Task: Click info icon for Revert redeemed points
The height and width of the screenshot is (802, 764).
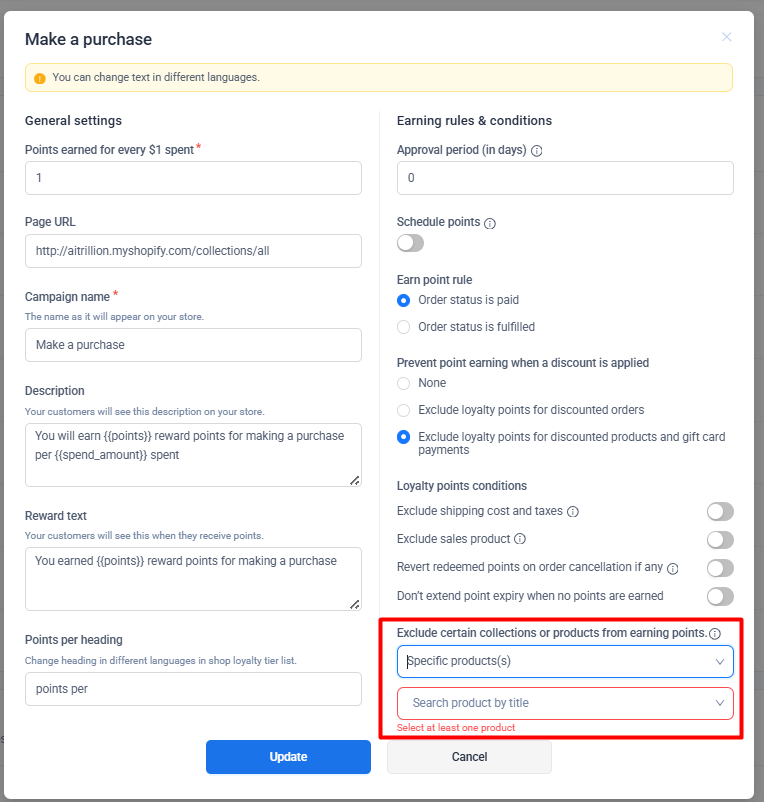Action: [x=673, y=568]
